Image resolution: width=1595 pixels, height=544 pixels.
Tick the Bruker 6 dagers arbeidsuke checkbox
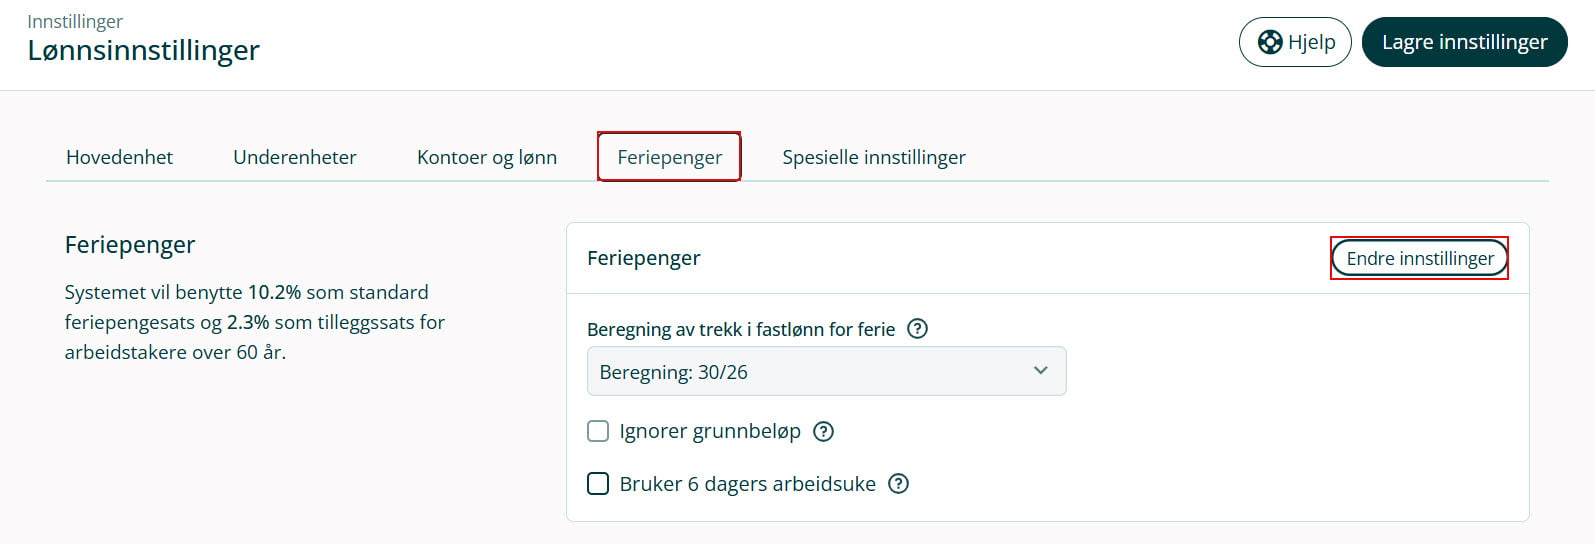[598, 484]
